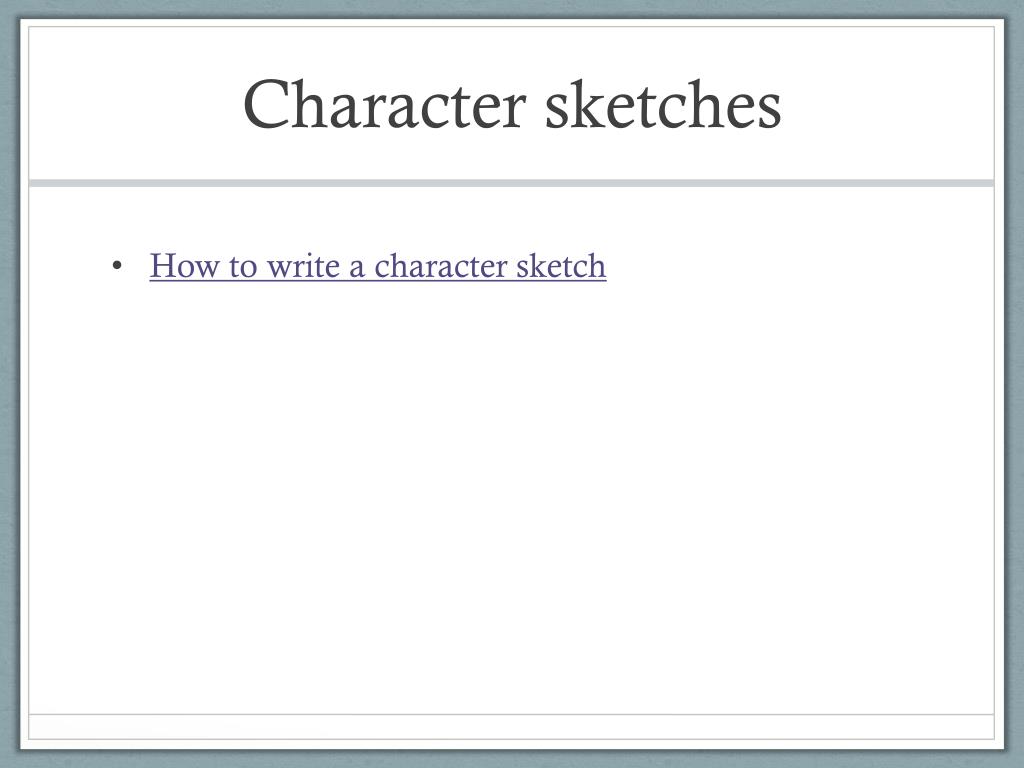Click the word 'Character' in the title
1024x768 pixels.
click(x=385, y=104)
